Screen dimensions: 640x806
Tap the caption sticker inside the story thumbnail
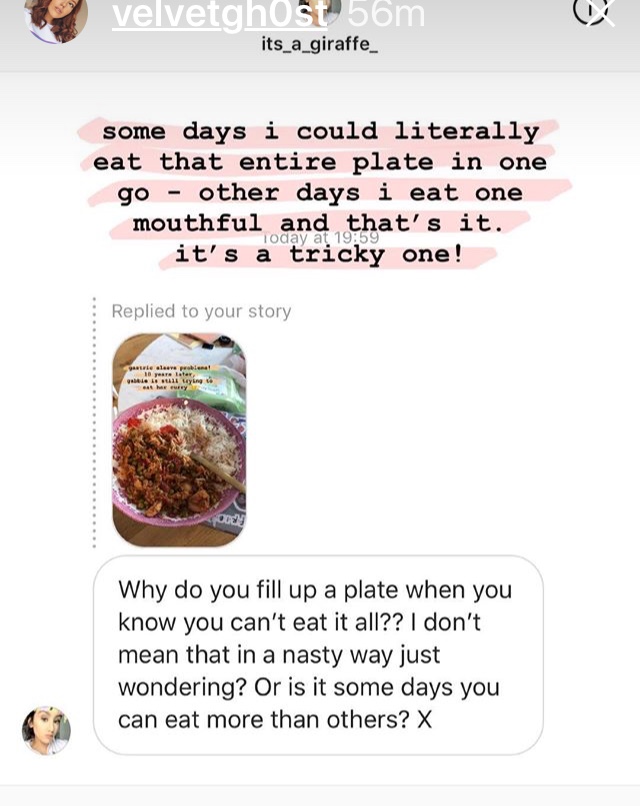coord(174,377)
